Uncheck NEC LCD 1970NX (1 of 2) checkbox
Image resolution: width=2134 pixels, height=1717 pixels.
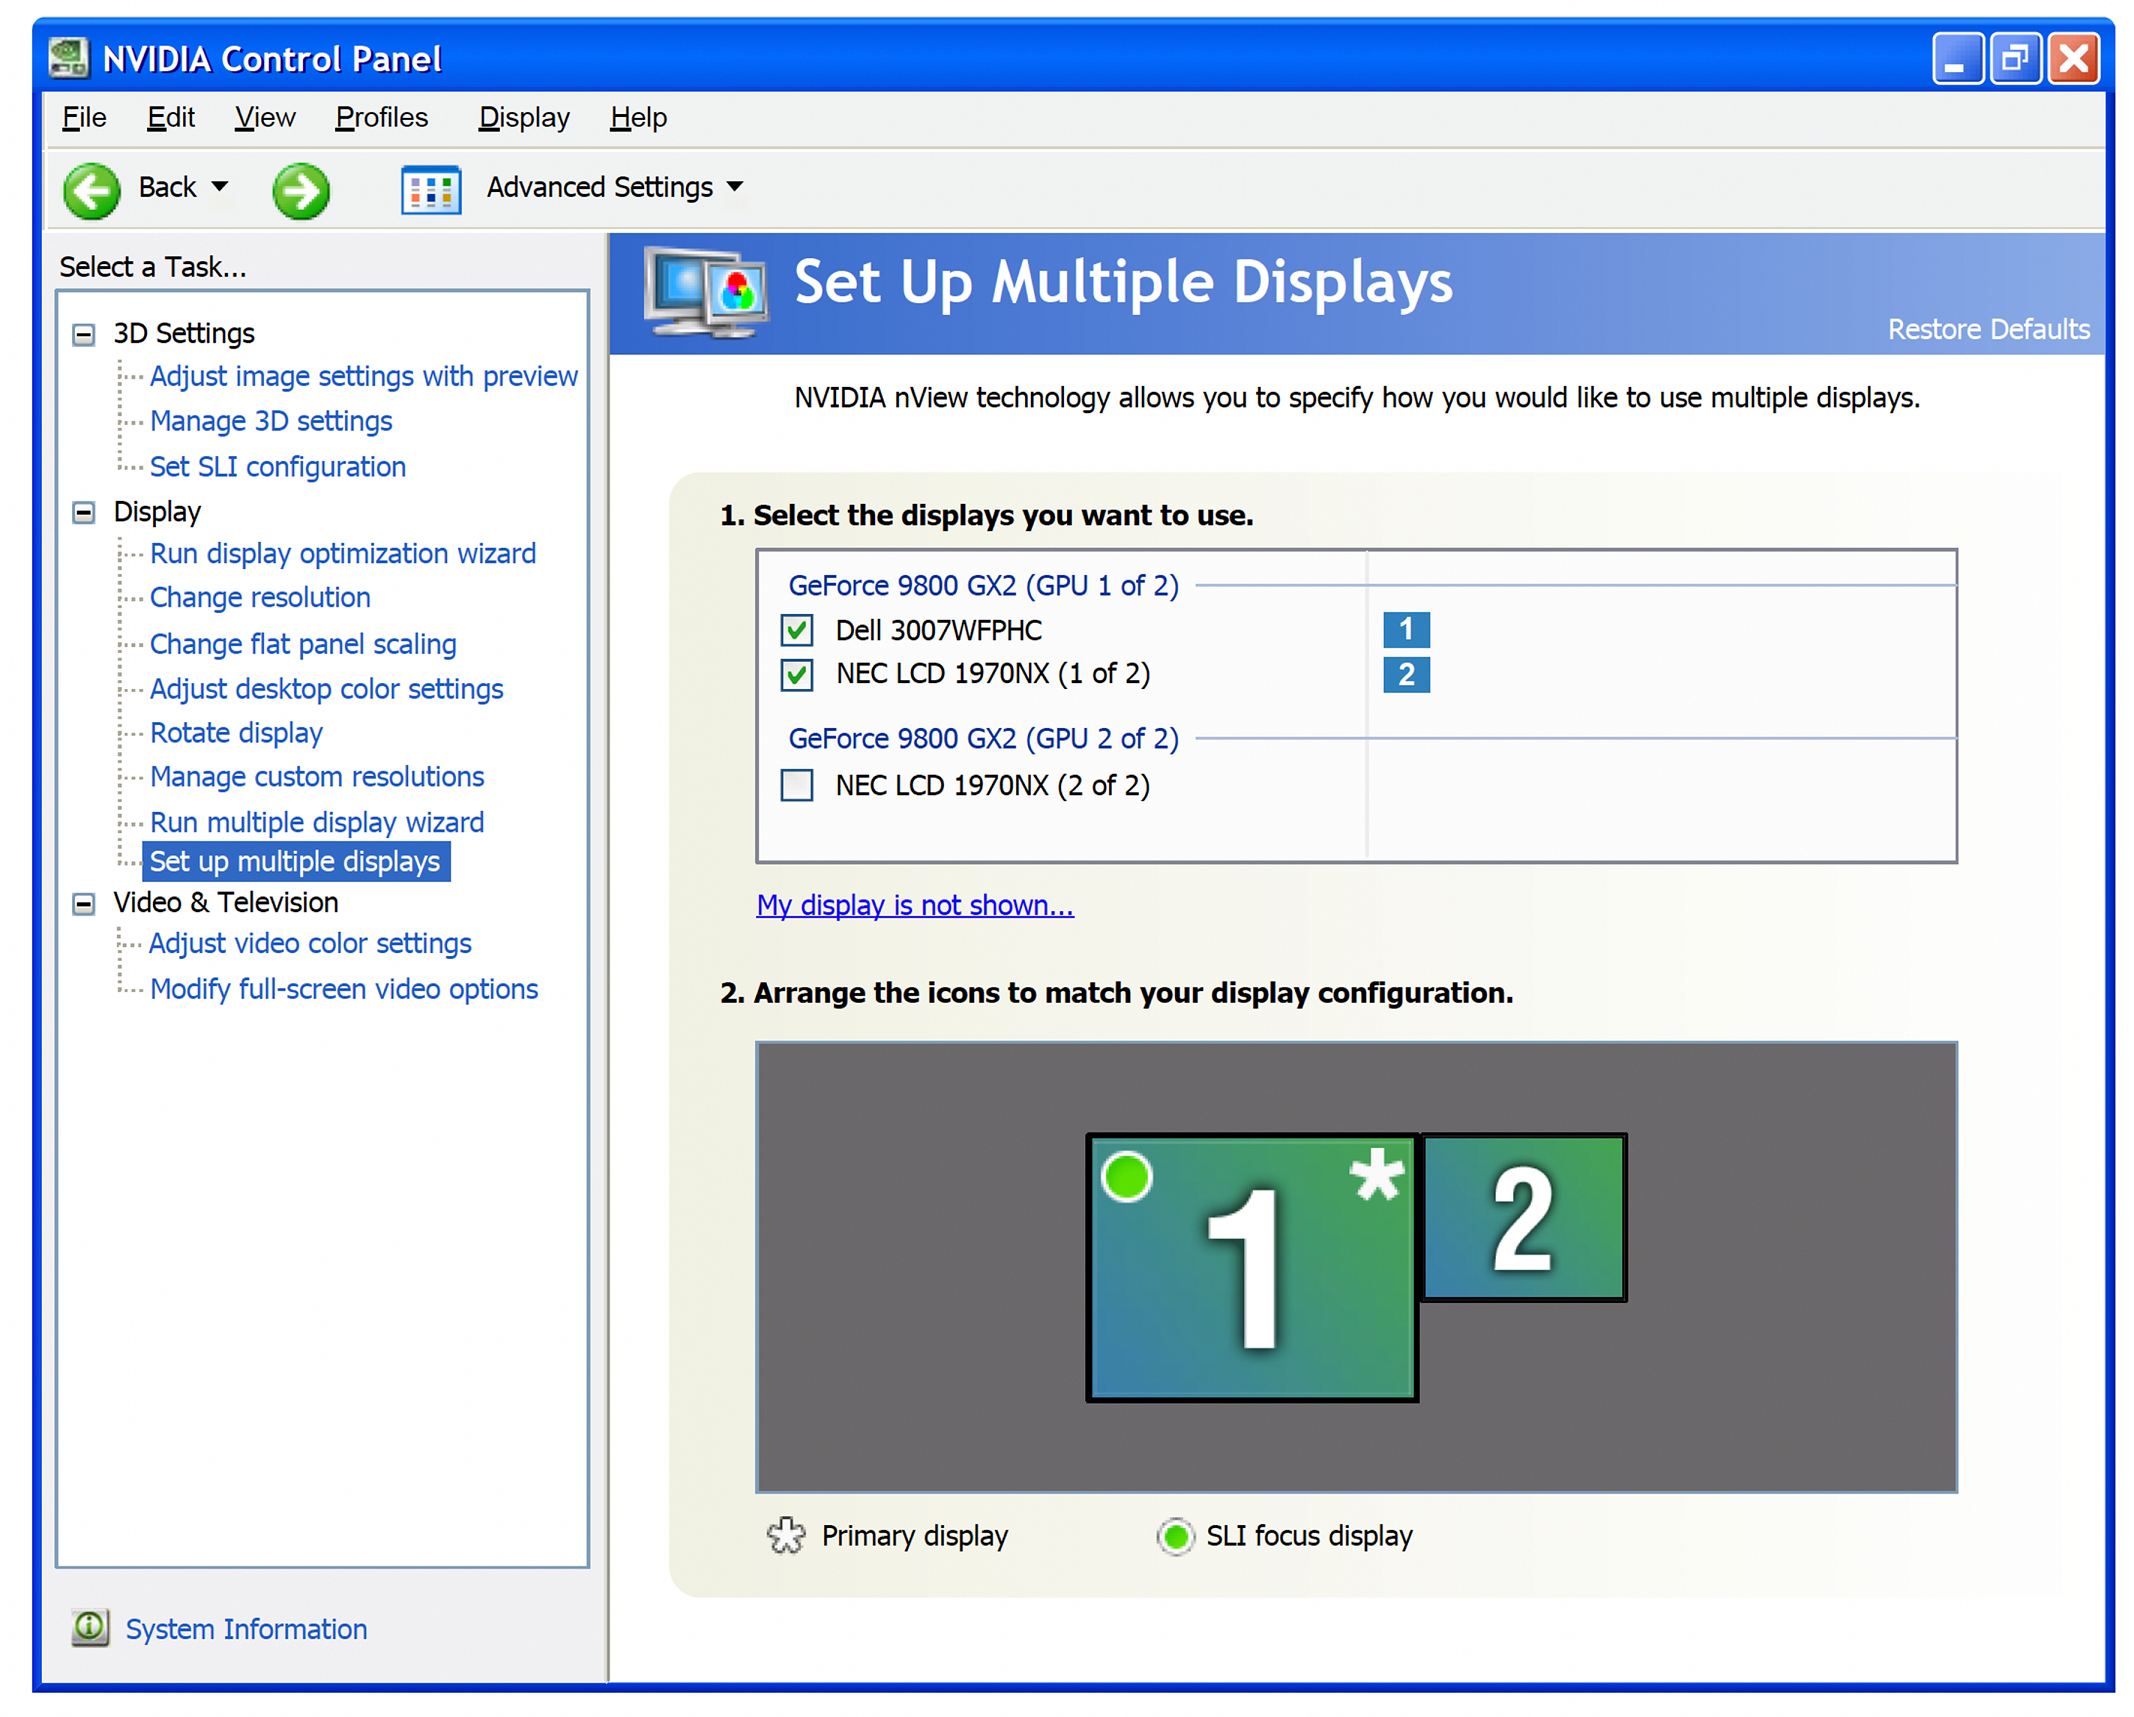pos(796,674)
